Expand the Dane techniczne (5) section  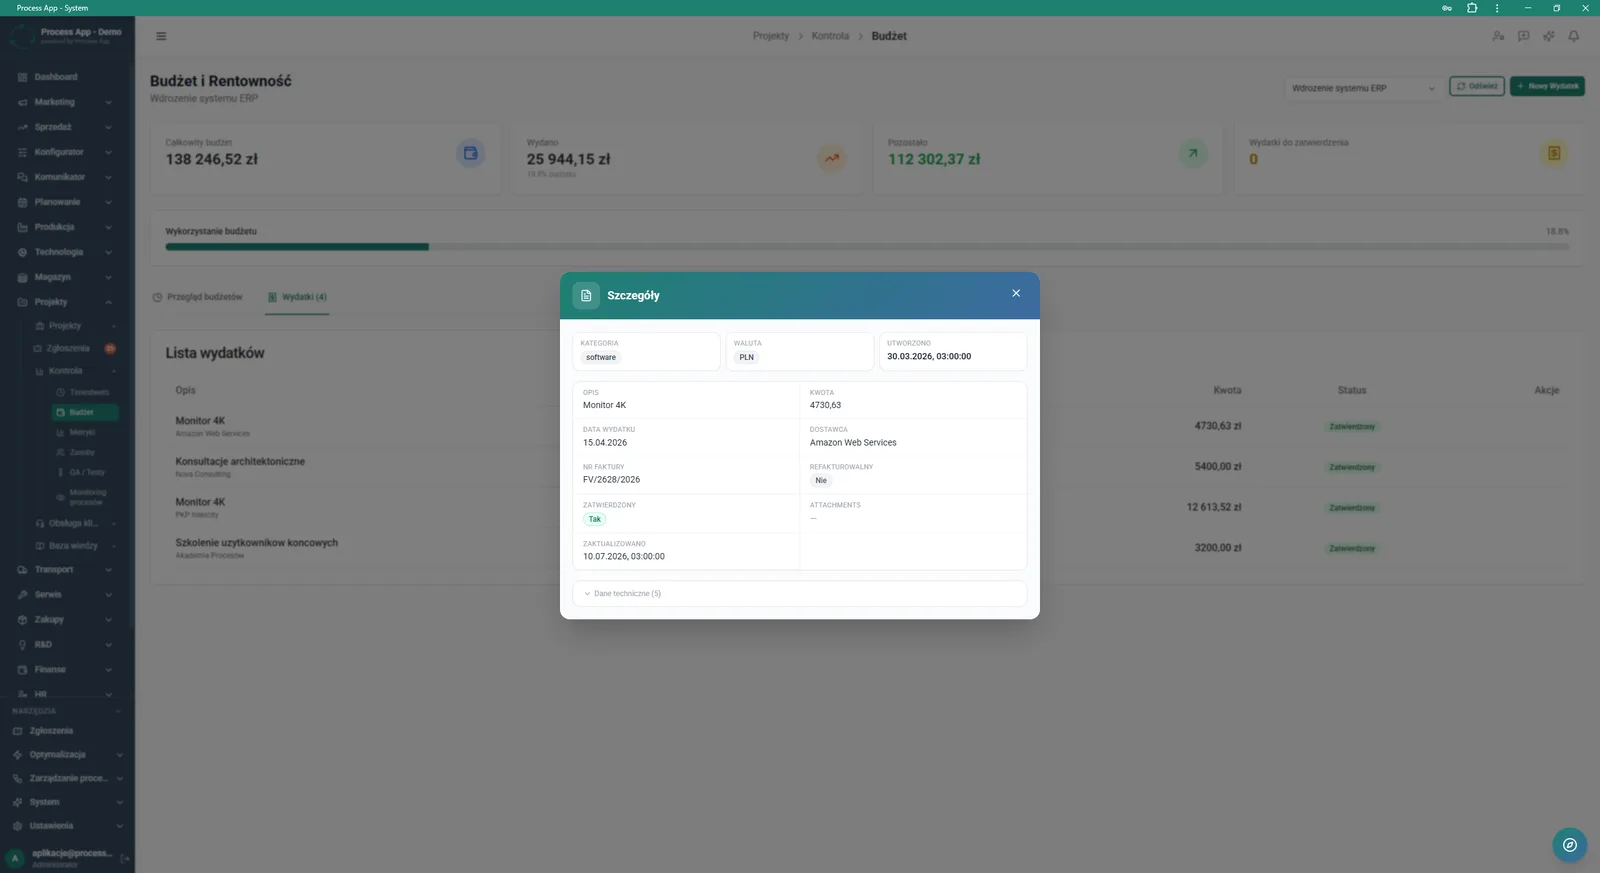(x=800, y=593)
